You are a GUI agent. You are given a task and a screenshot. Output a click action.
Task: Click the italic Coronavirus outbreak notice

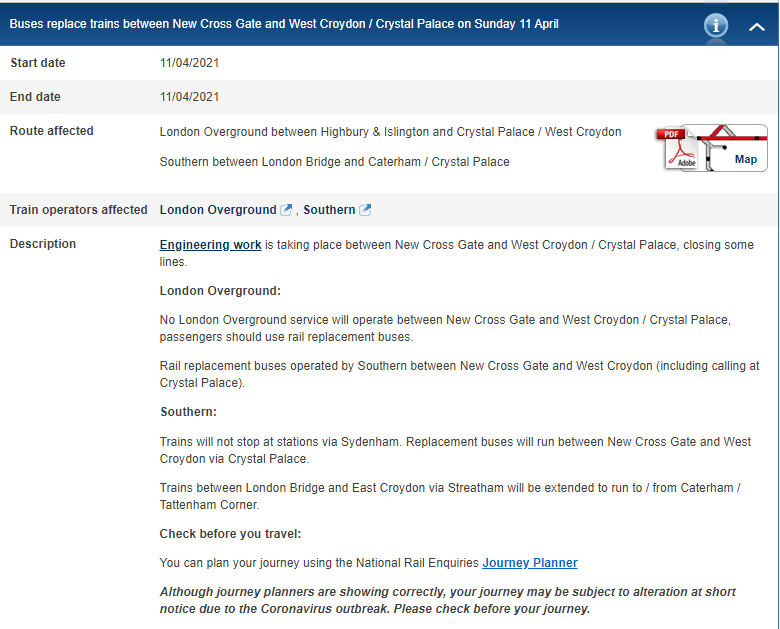tap(448, 600)
